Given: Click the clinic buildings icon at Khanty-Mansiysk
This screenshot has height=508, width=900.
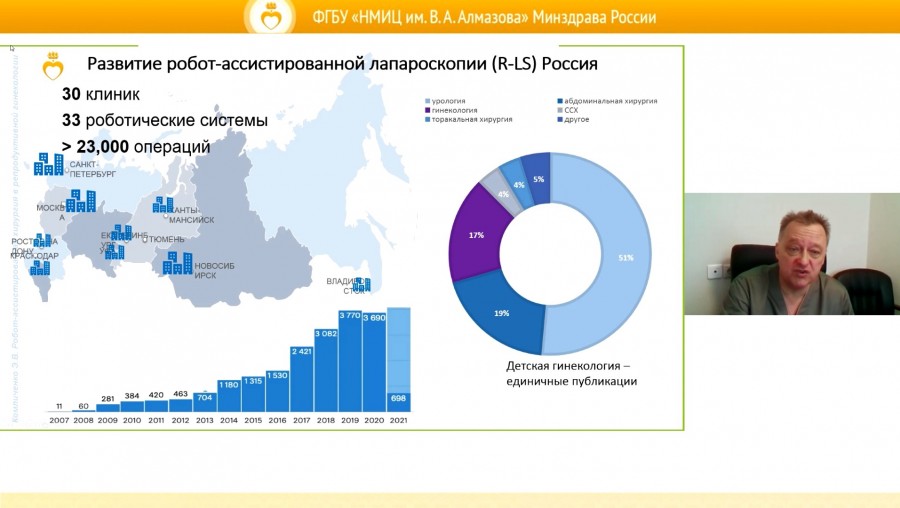Looking at the screenshot, I should (x=162, y=205).
